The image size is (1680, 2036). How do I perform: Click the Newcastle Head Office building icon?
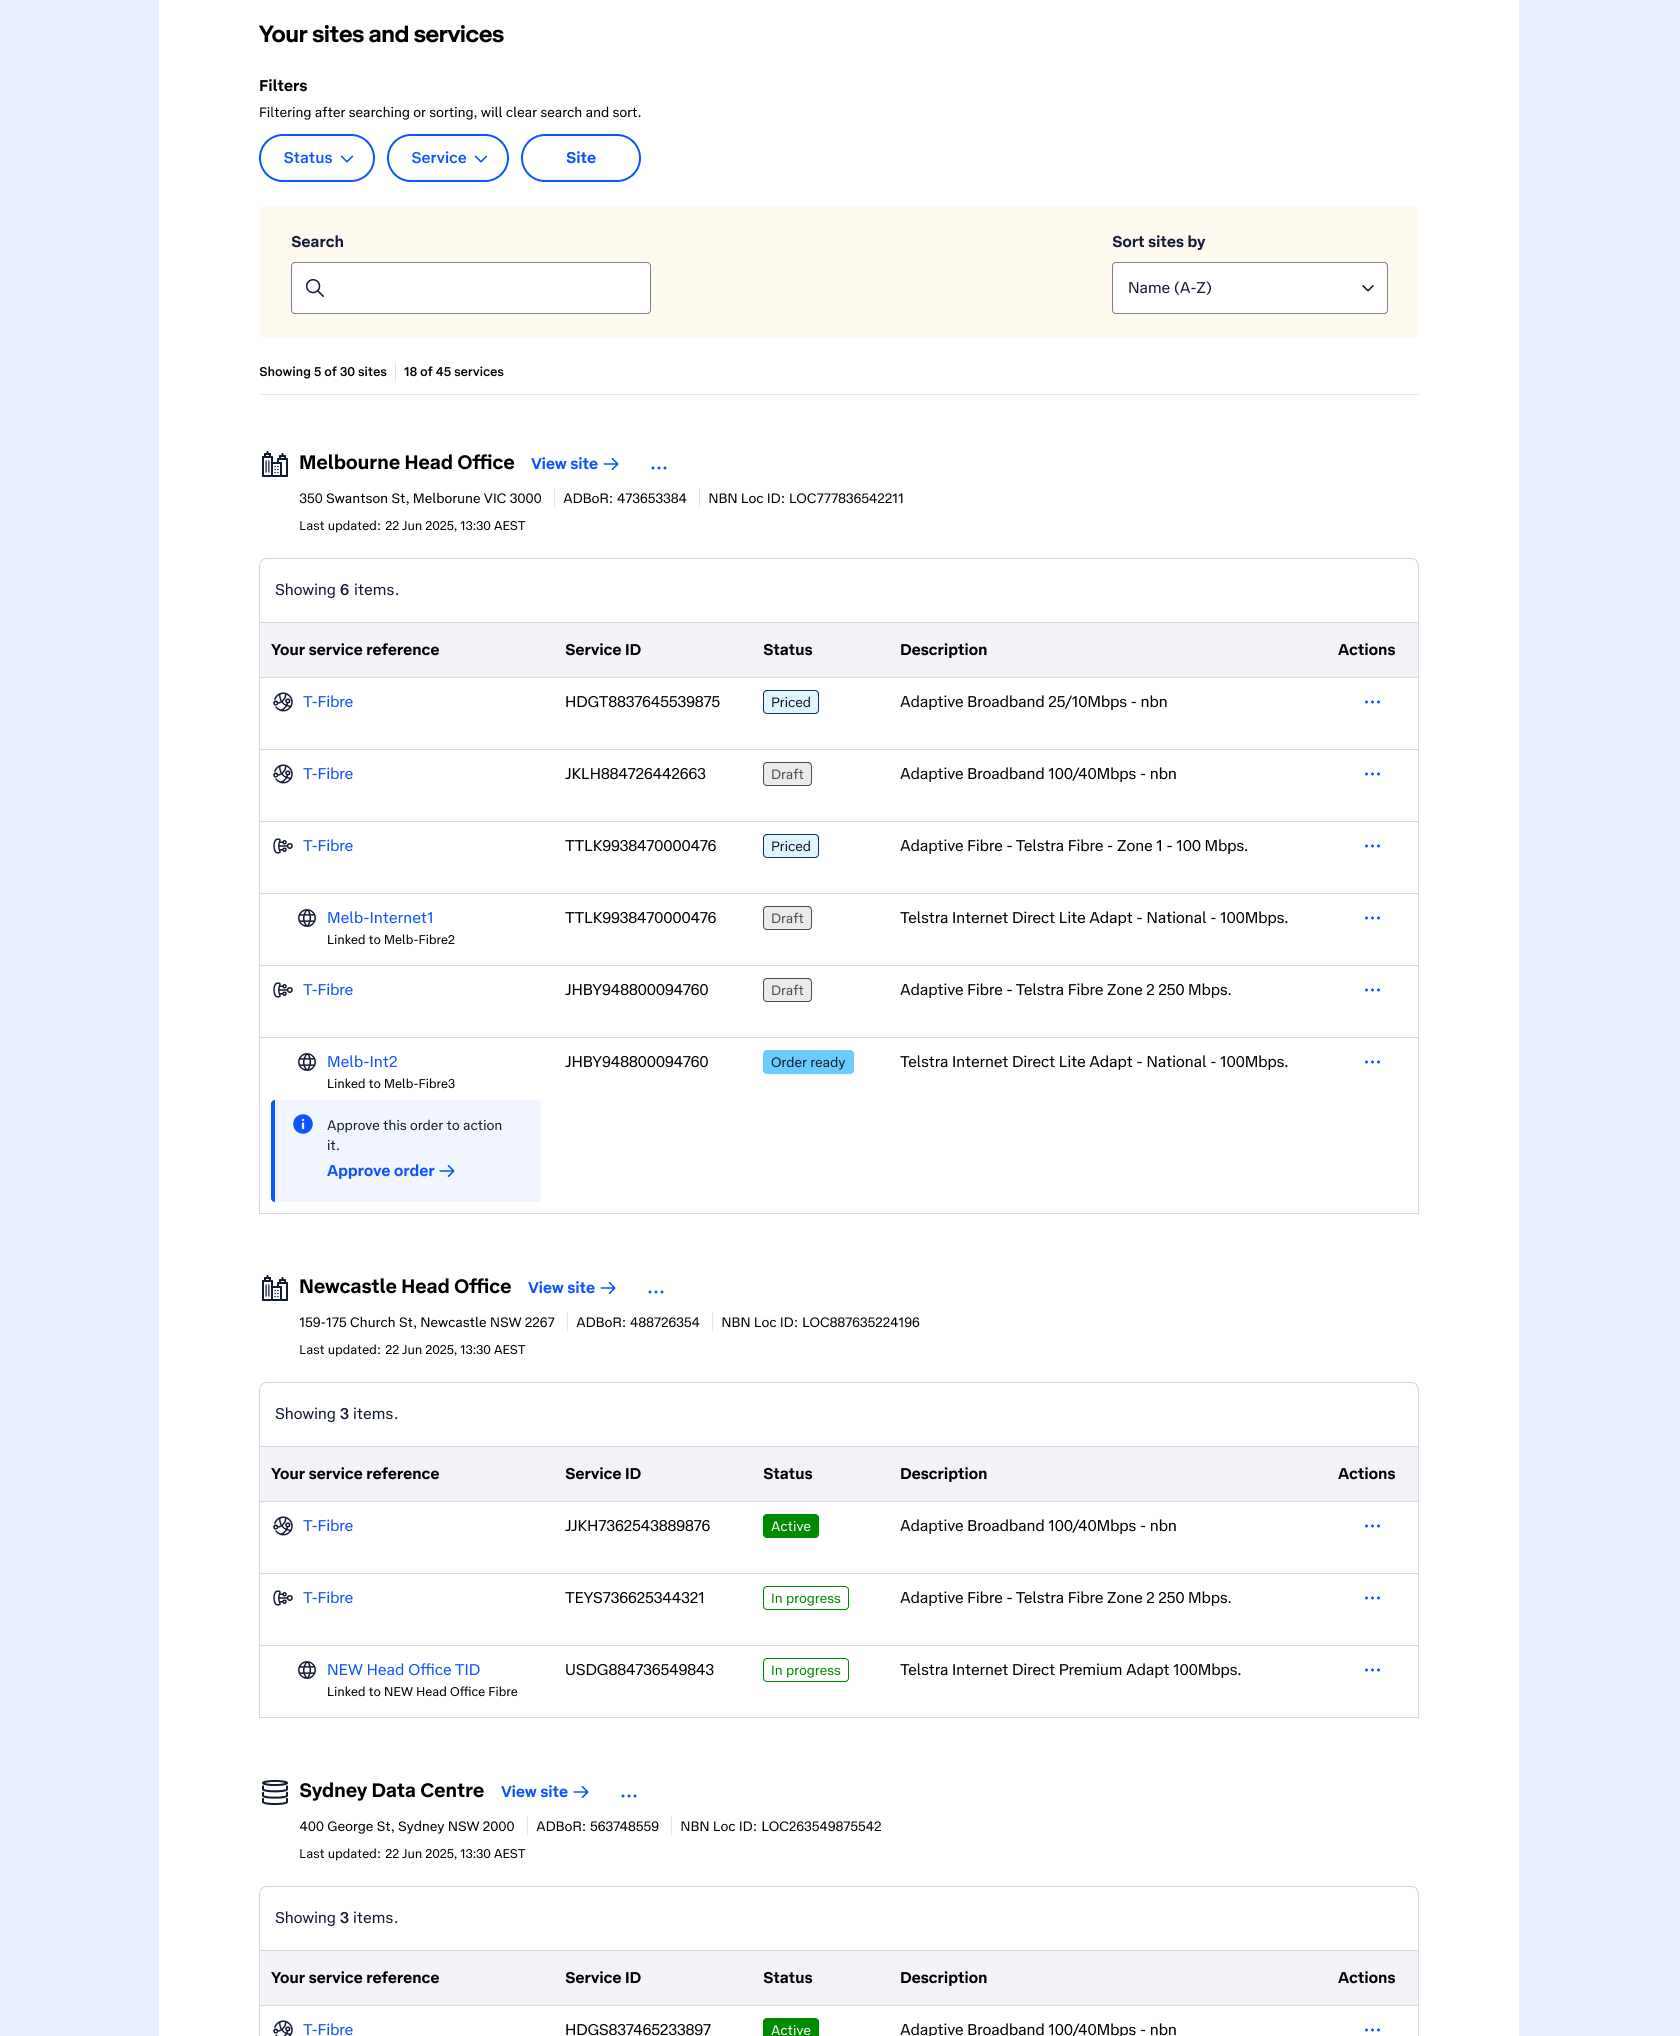[x=275, y=1288]
